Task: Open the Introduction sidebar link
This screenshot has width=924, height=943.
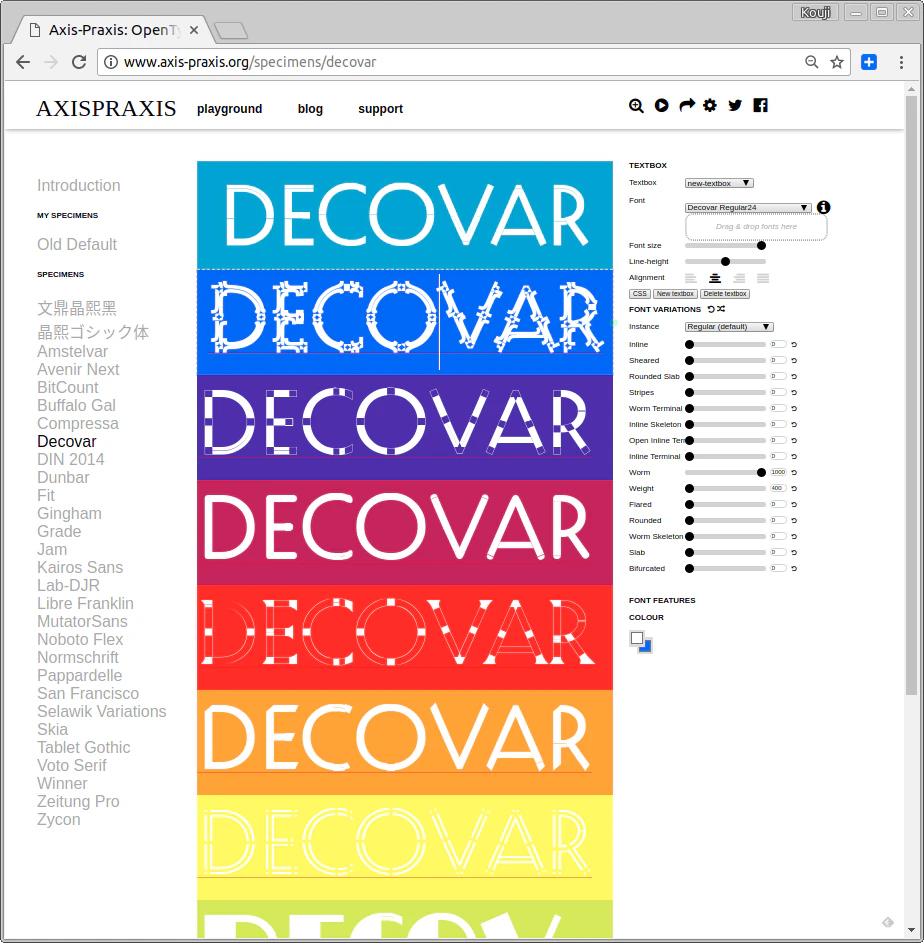Action: tap(79, 185)
